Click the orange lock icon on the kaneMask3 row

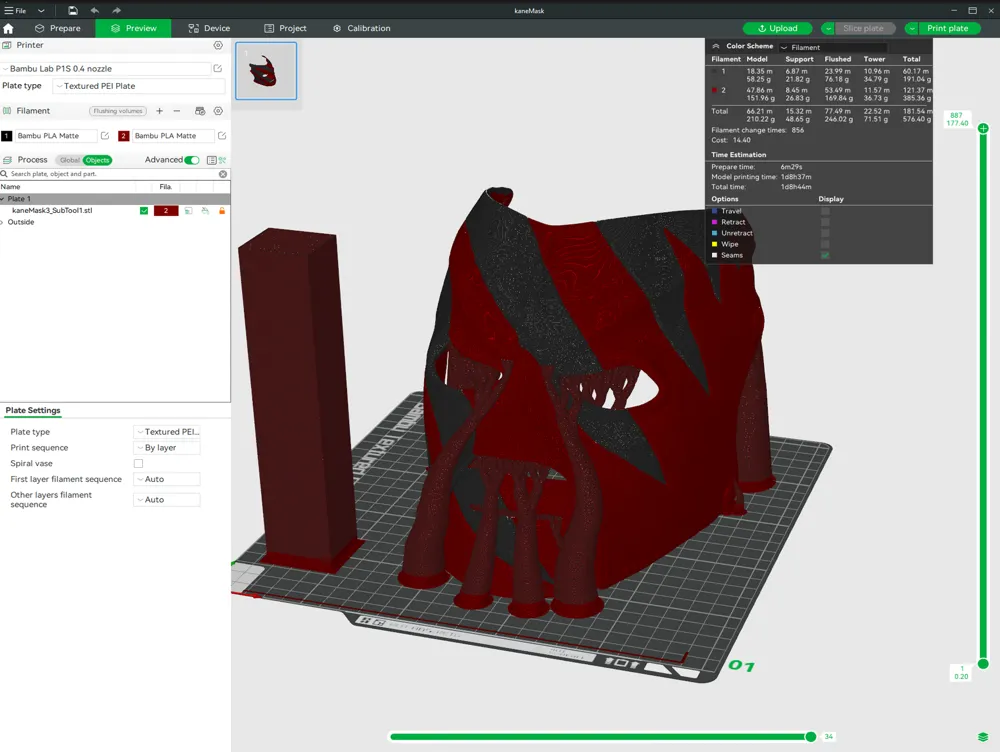click(x=222, y=210)
